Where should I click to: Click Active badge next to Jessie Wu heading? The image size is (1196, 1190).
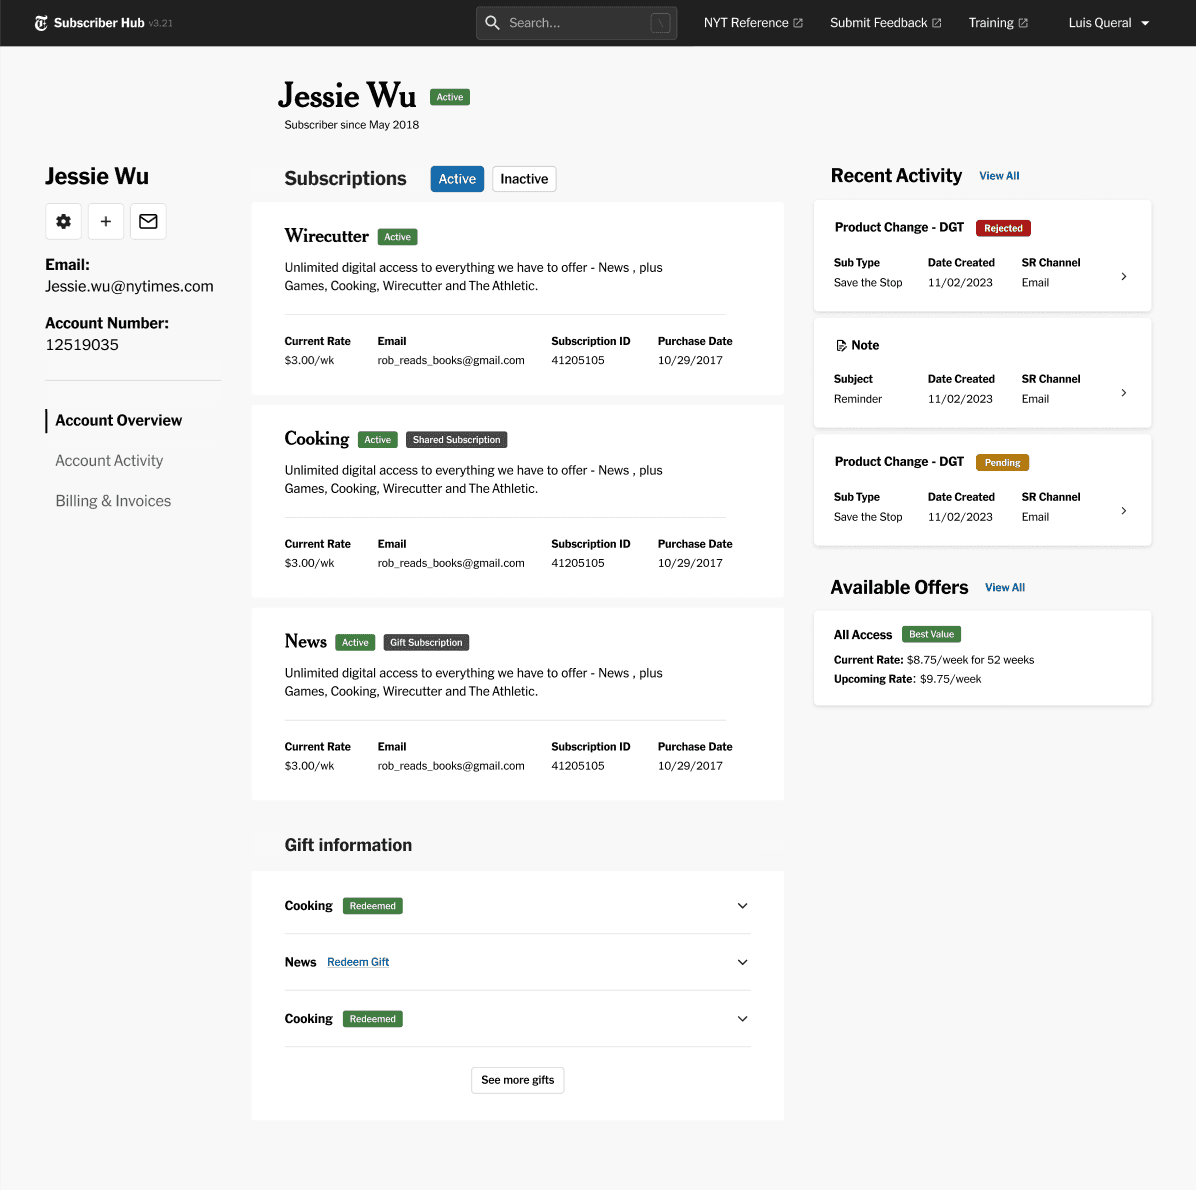(x=450, y=98)
